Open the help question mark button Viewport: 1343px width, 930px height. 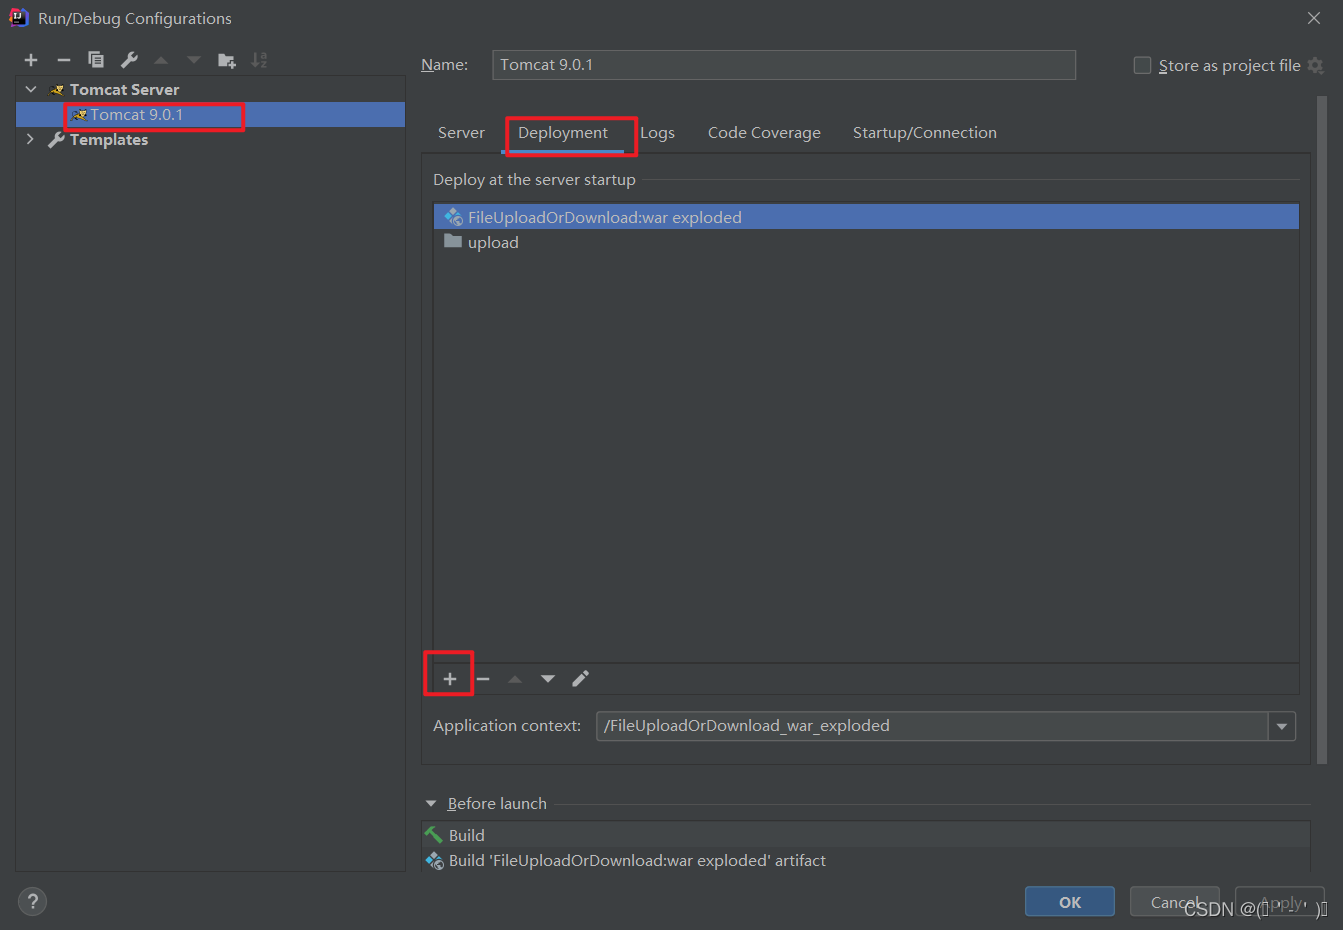tap(32, 901)
